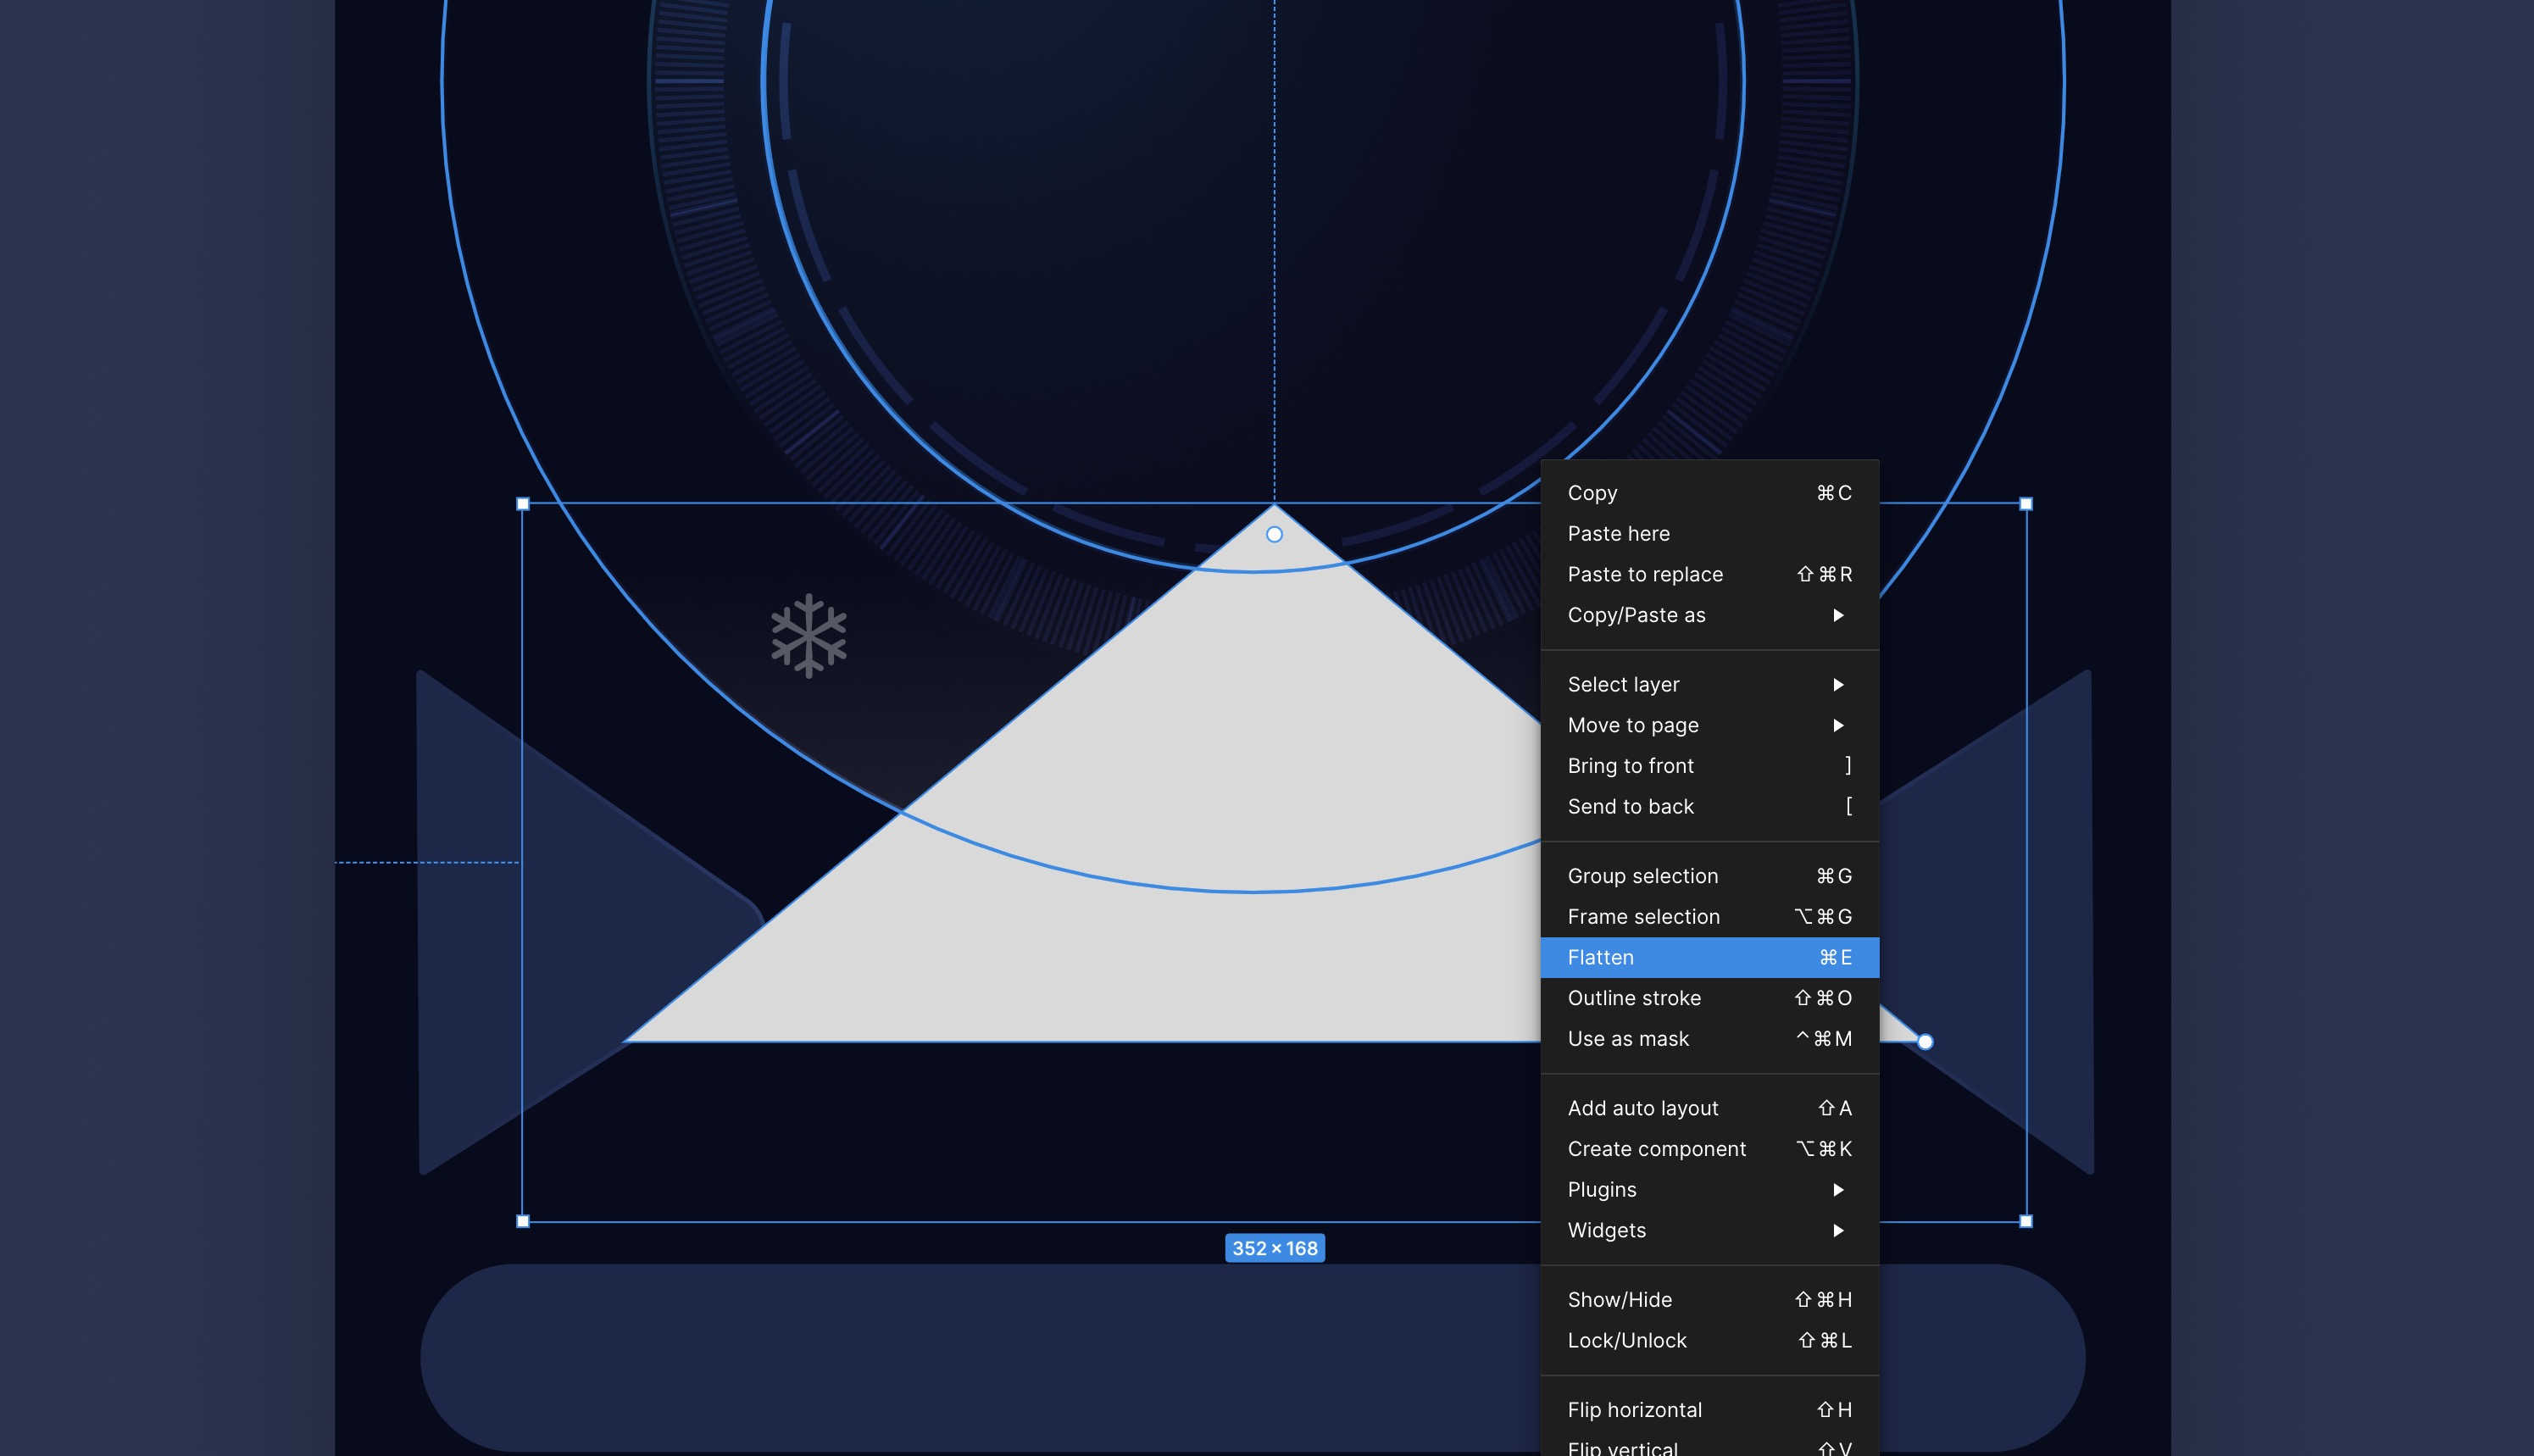The image size is (2534, 1456).
Task: Click Frame selection
Action: tap(1644, 916)
